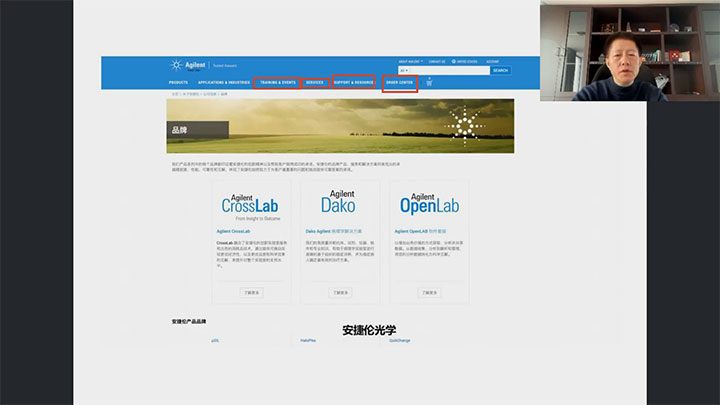Click the globe icon beside United States
The width and height of the screenshot is (720, 405).
tap(454, 61)
